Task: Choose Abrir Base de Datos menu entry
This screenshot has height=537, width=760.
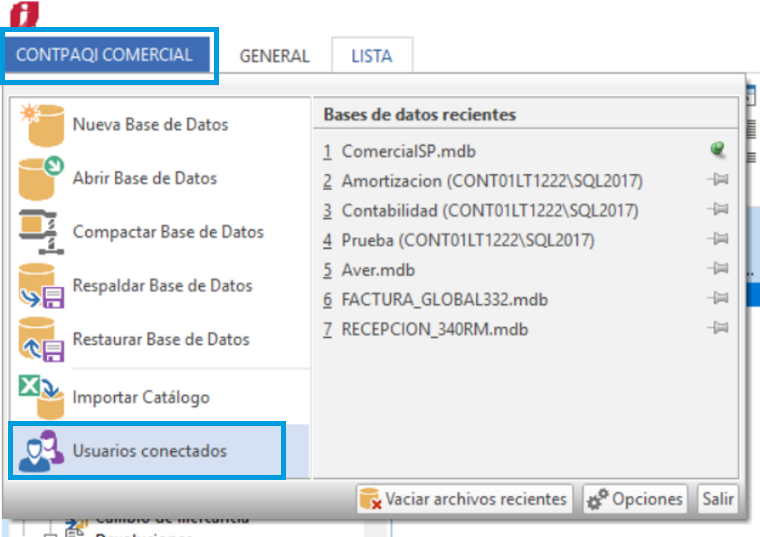Action: (x=160, y=178)
